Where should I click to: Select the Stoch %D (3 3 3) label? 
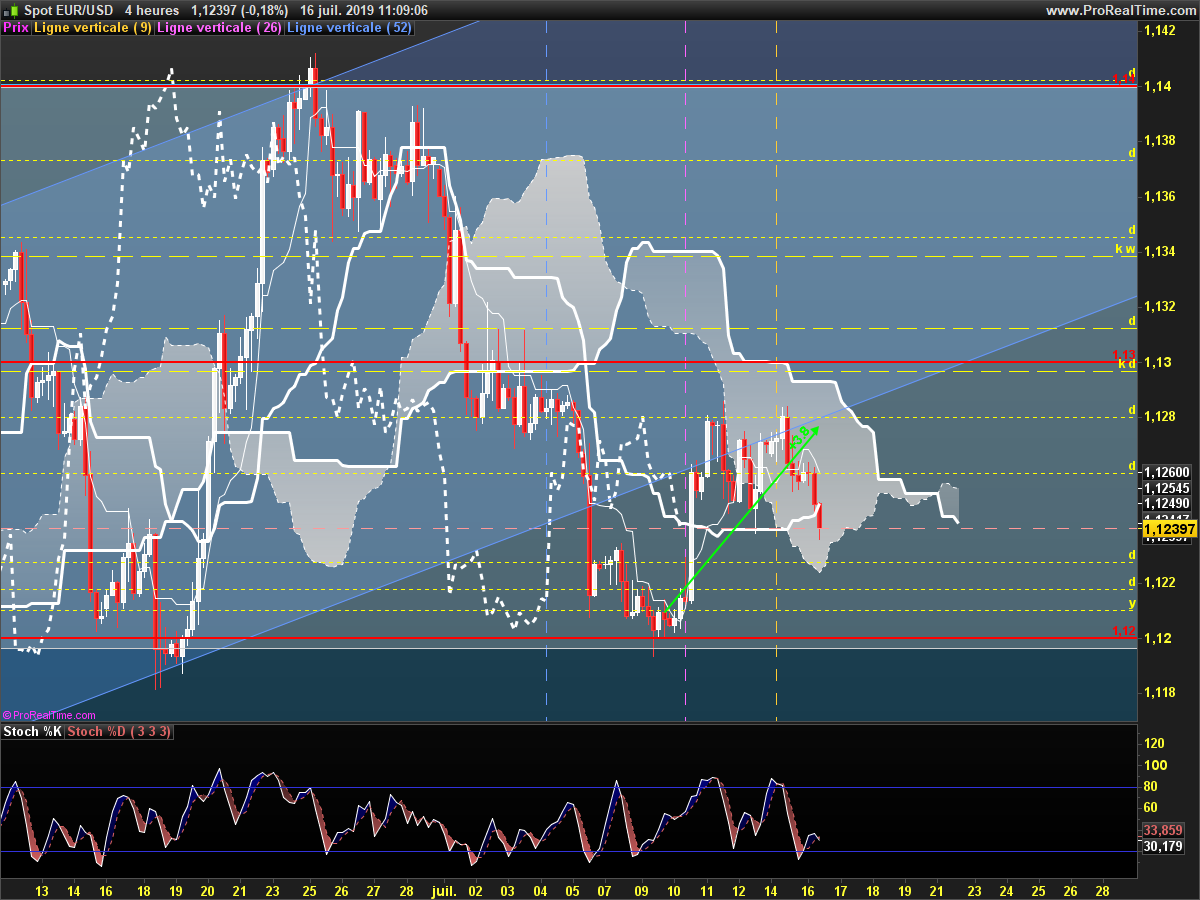pyautogui.click(x=119, y=732)
